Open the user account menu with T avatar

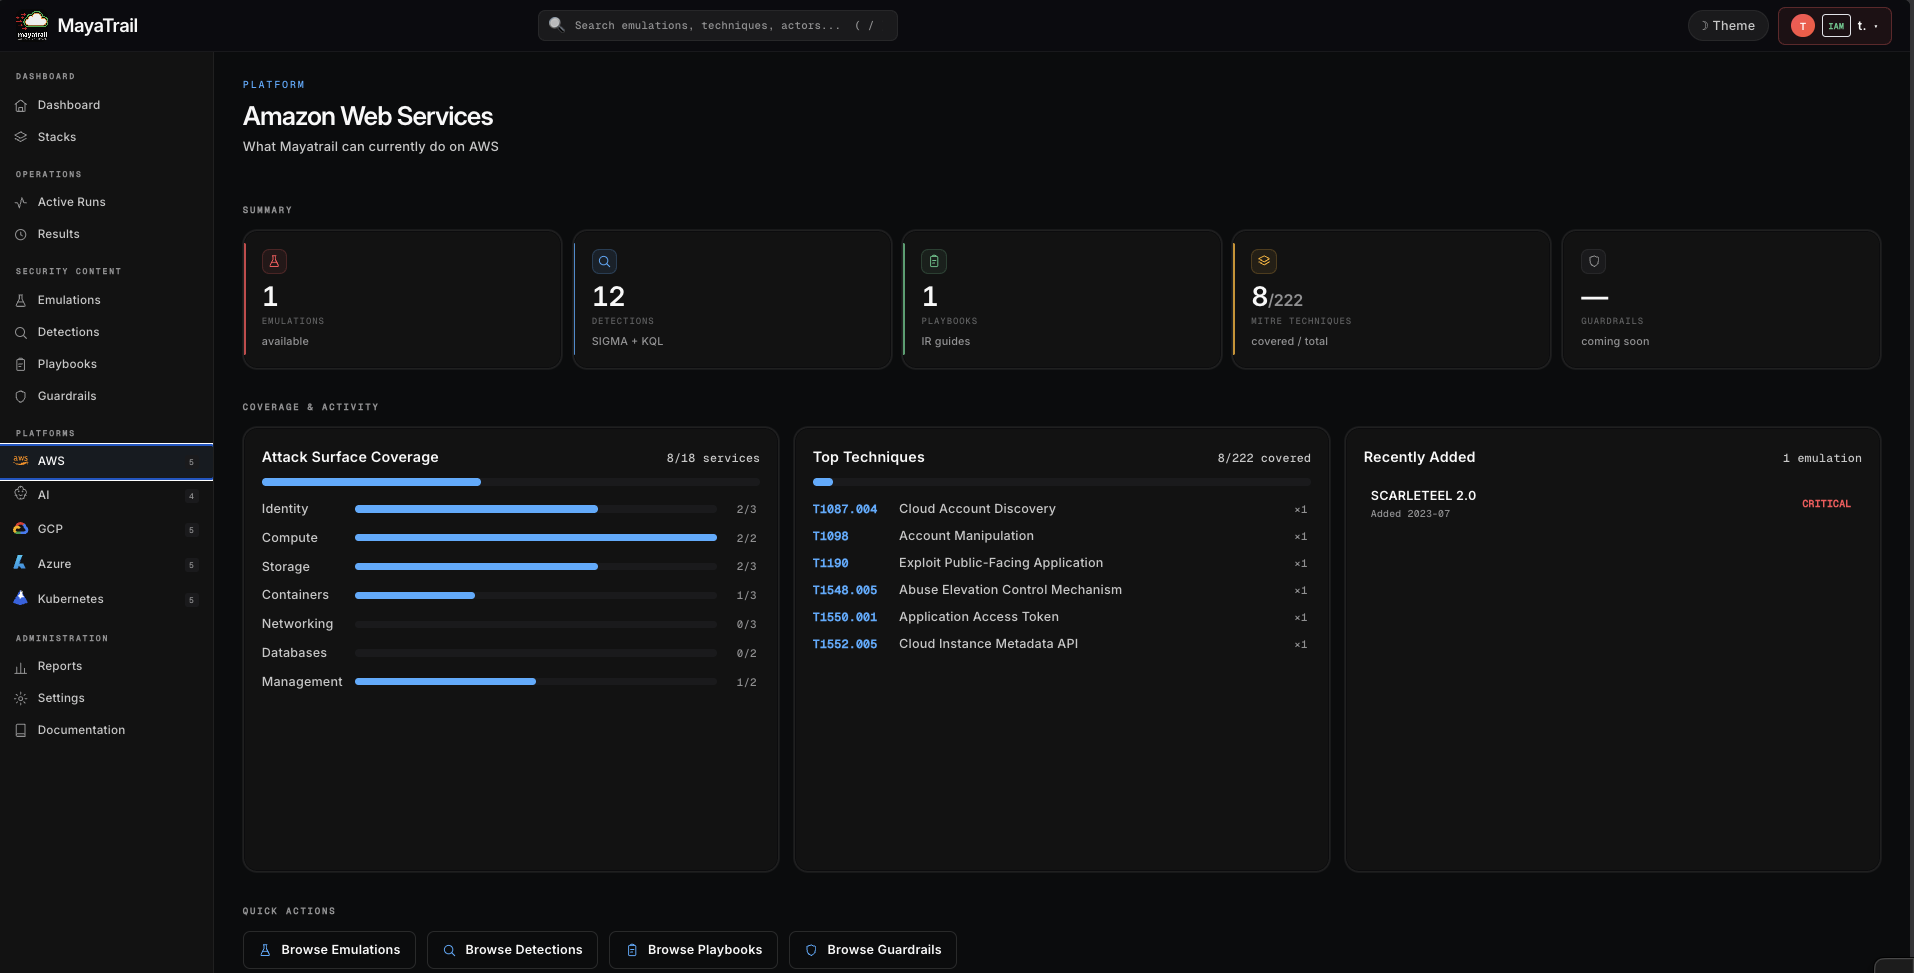click(1834, 26)
